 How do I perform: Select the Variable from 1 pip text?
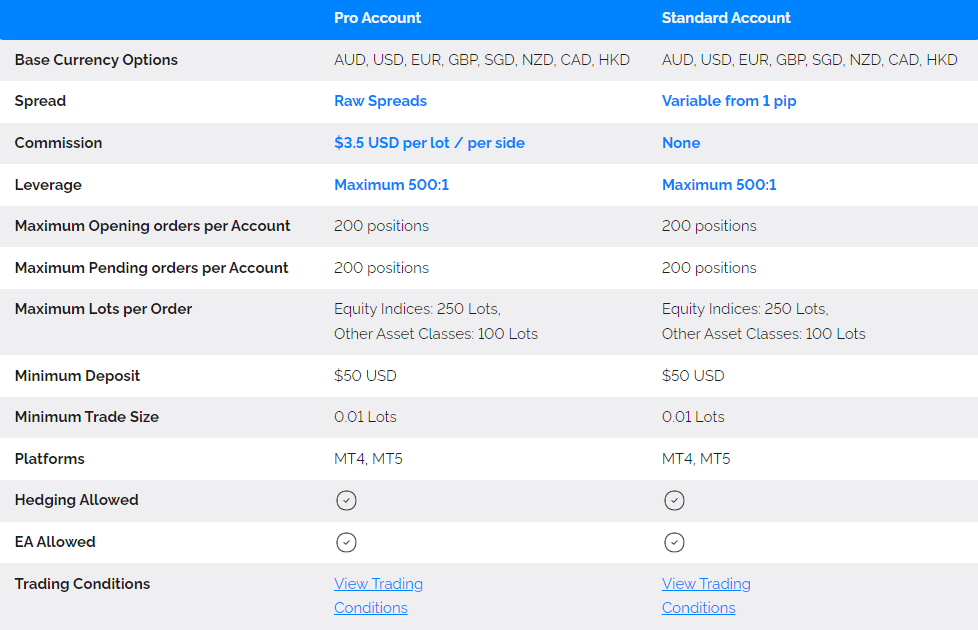729,101
